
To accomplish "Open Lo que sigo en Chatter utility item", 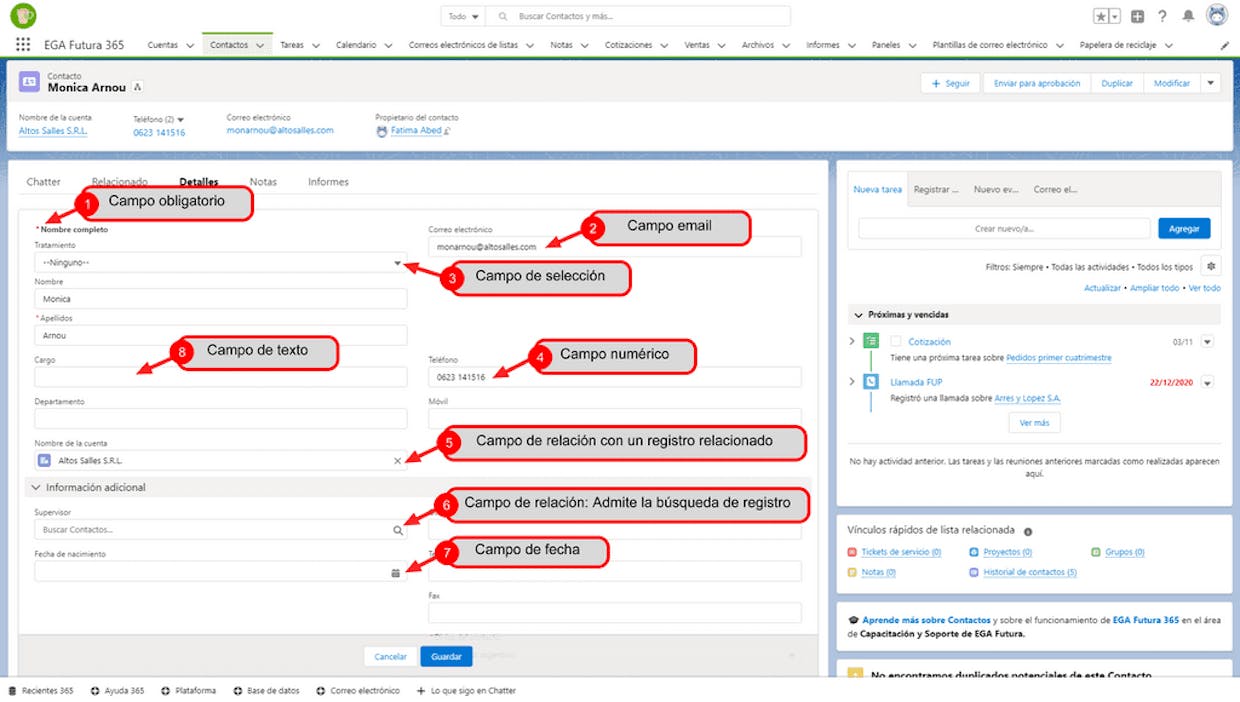I will pos(466,691).
